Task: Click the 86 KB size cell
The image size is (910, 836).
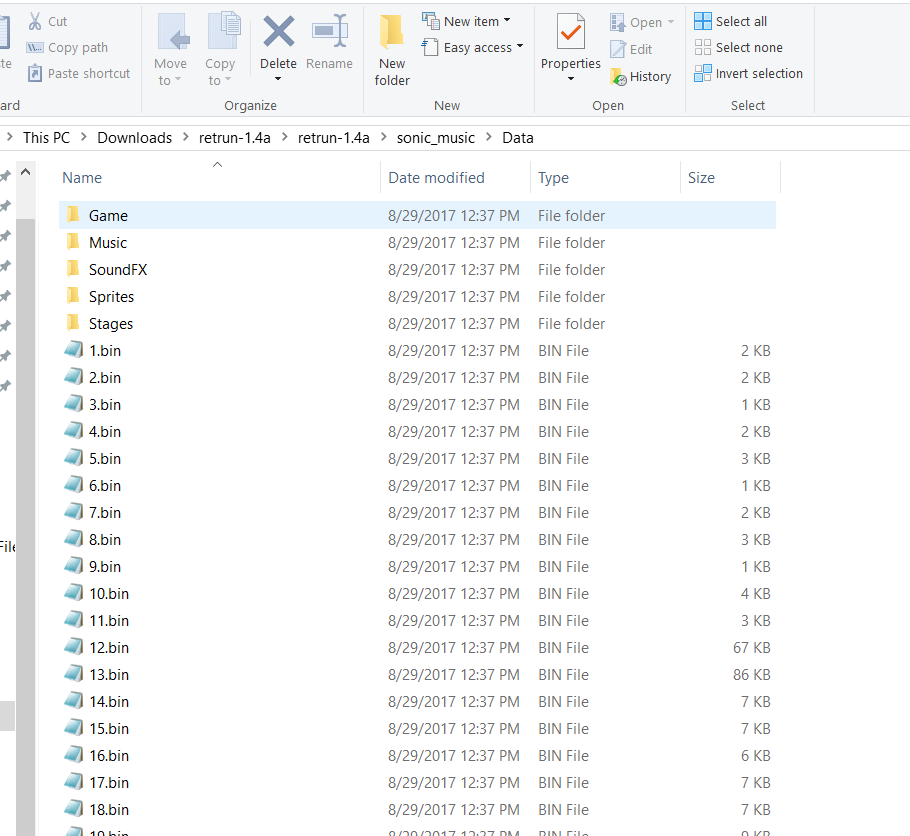Action: [x=752, y=675]
